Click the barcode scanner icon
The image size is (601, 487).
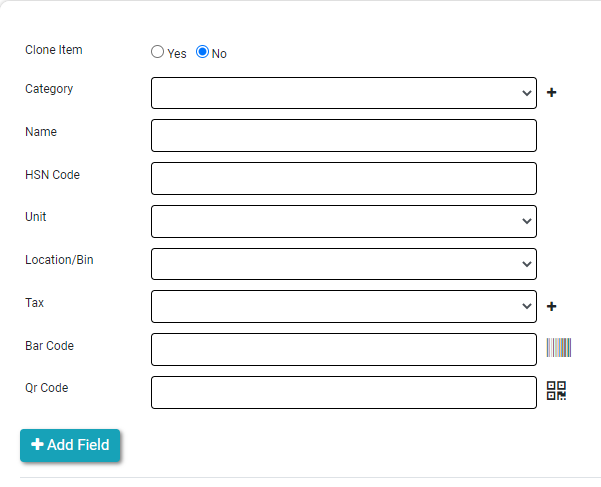[x=558, y=348]
